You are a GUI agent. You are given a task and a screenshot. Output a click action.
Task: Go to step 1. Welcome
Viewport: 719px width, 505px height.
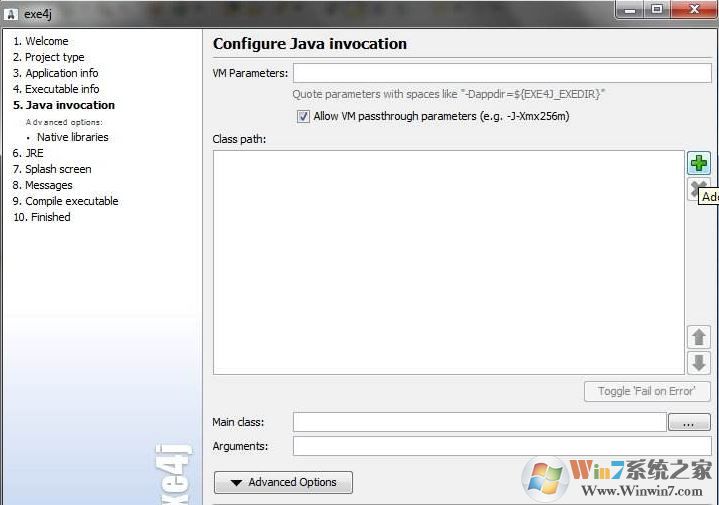click(x=41, y=41)
